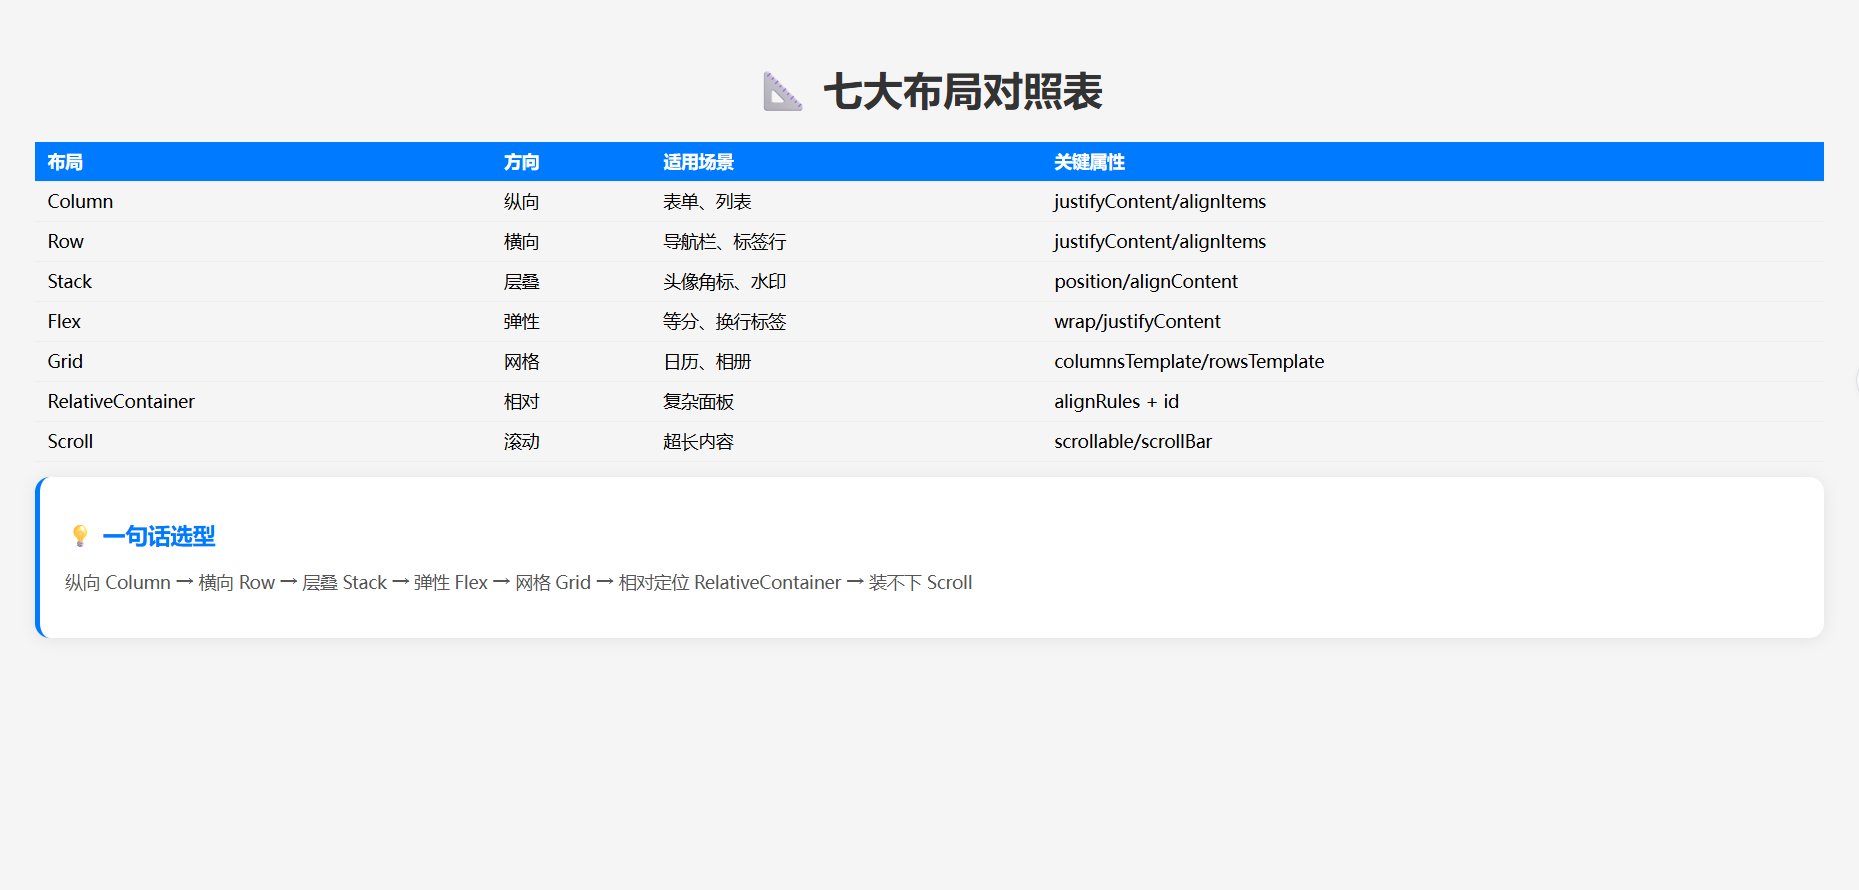Click the 日历、相册 scenario cell

pyautogui.click(x=707, y=361)
